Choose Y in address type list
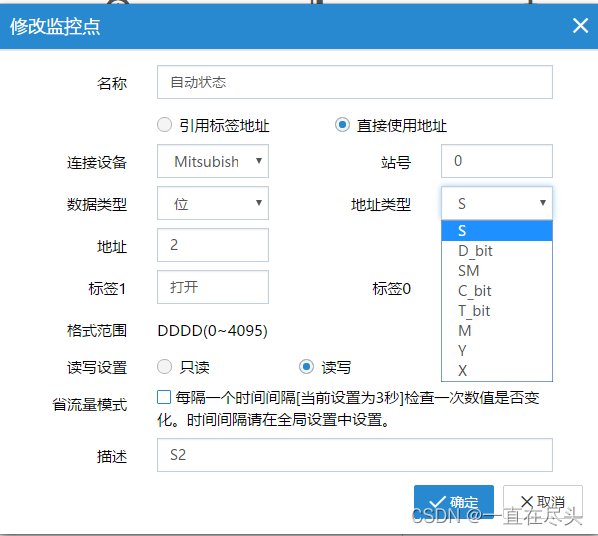 [497, 350]
